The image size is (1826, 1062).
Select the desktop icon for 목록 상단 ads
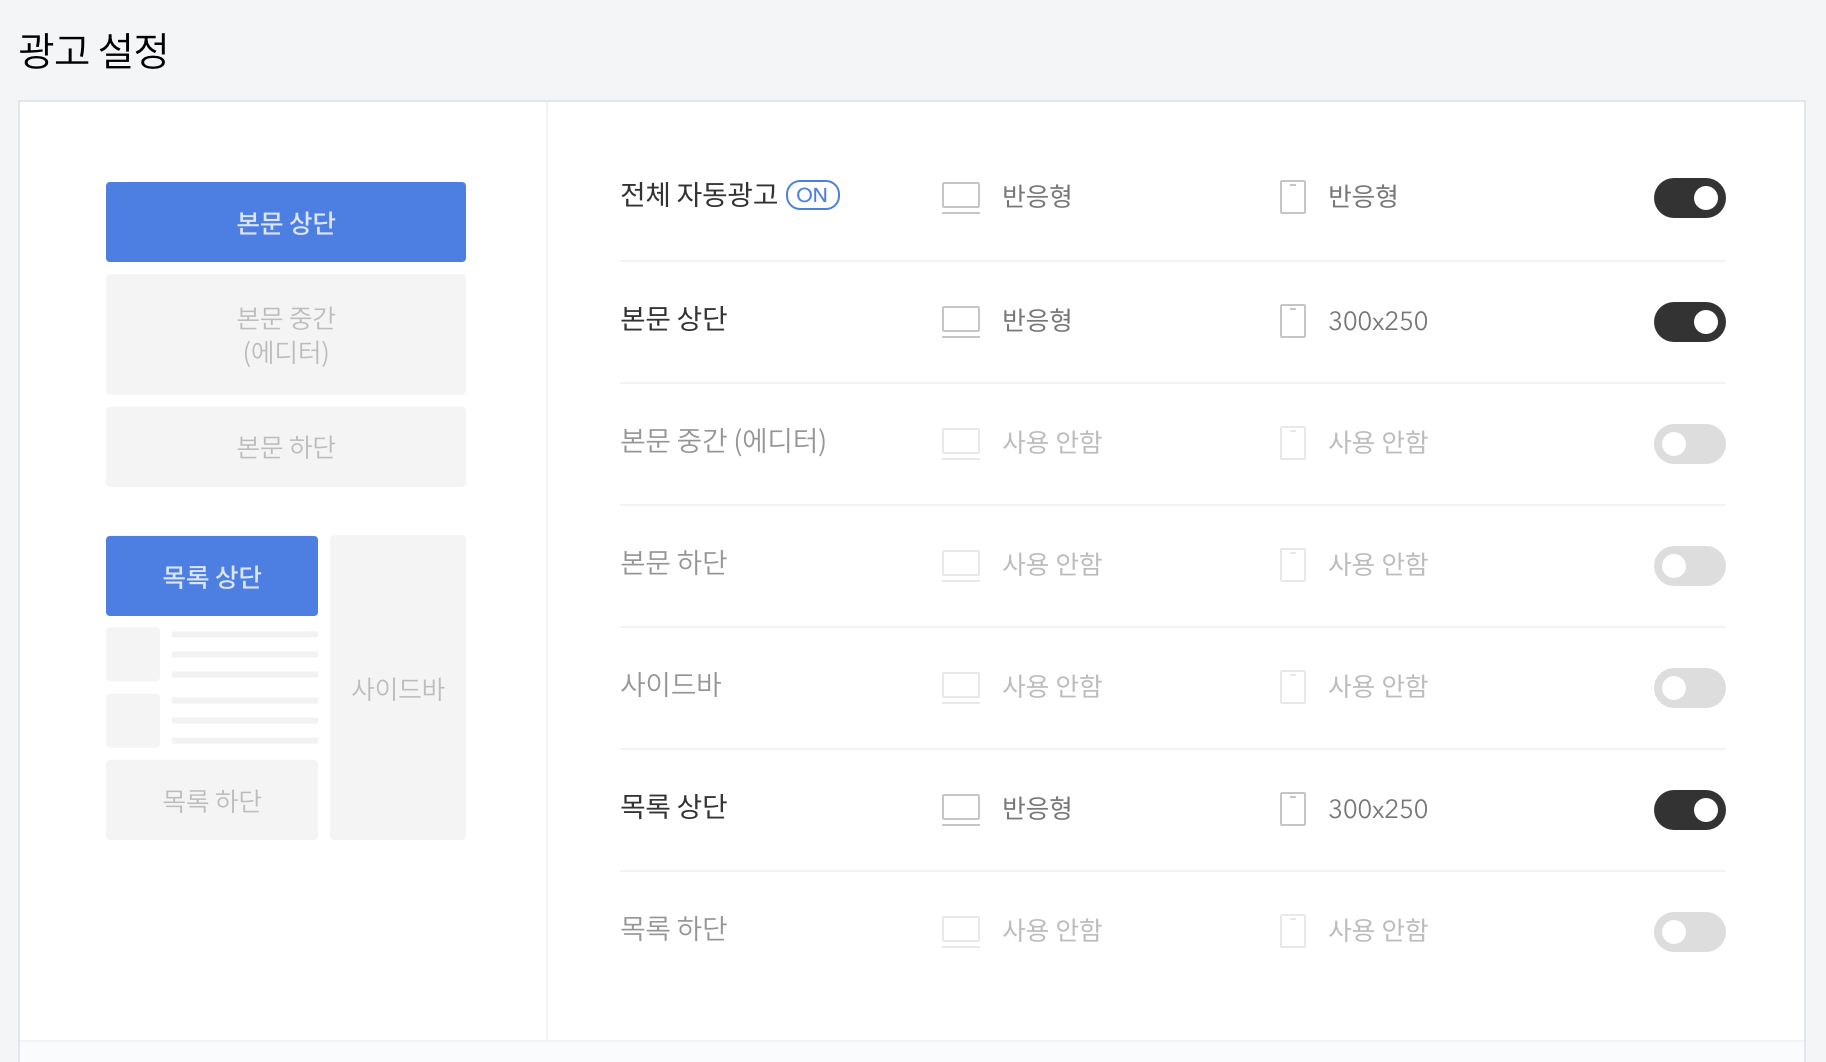pos(959,809)
